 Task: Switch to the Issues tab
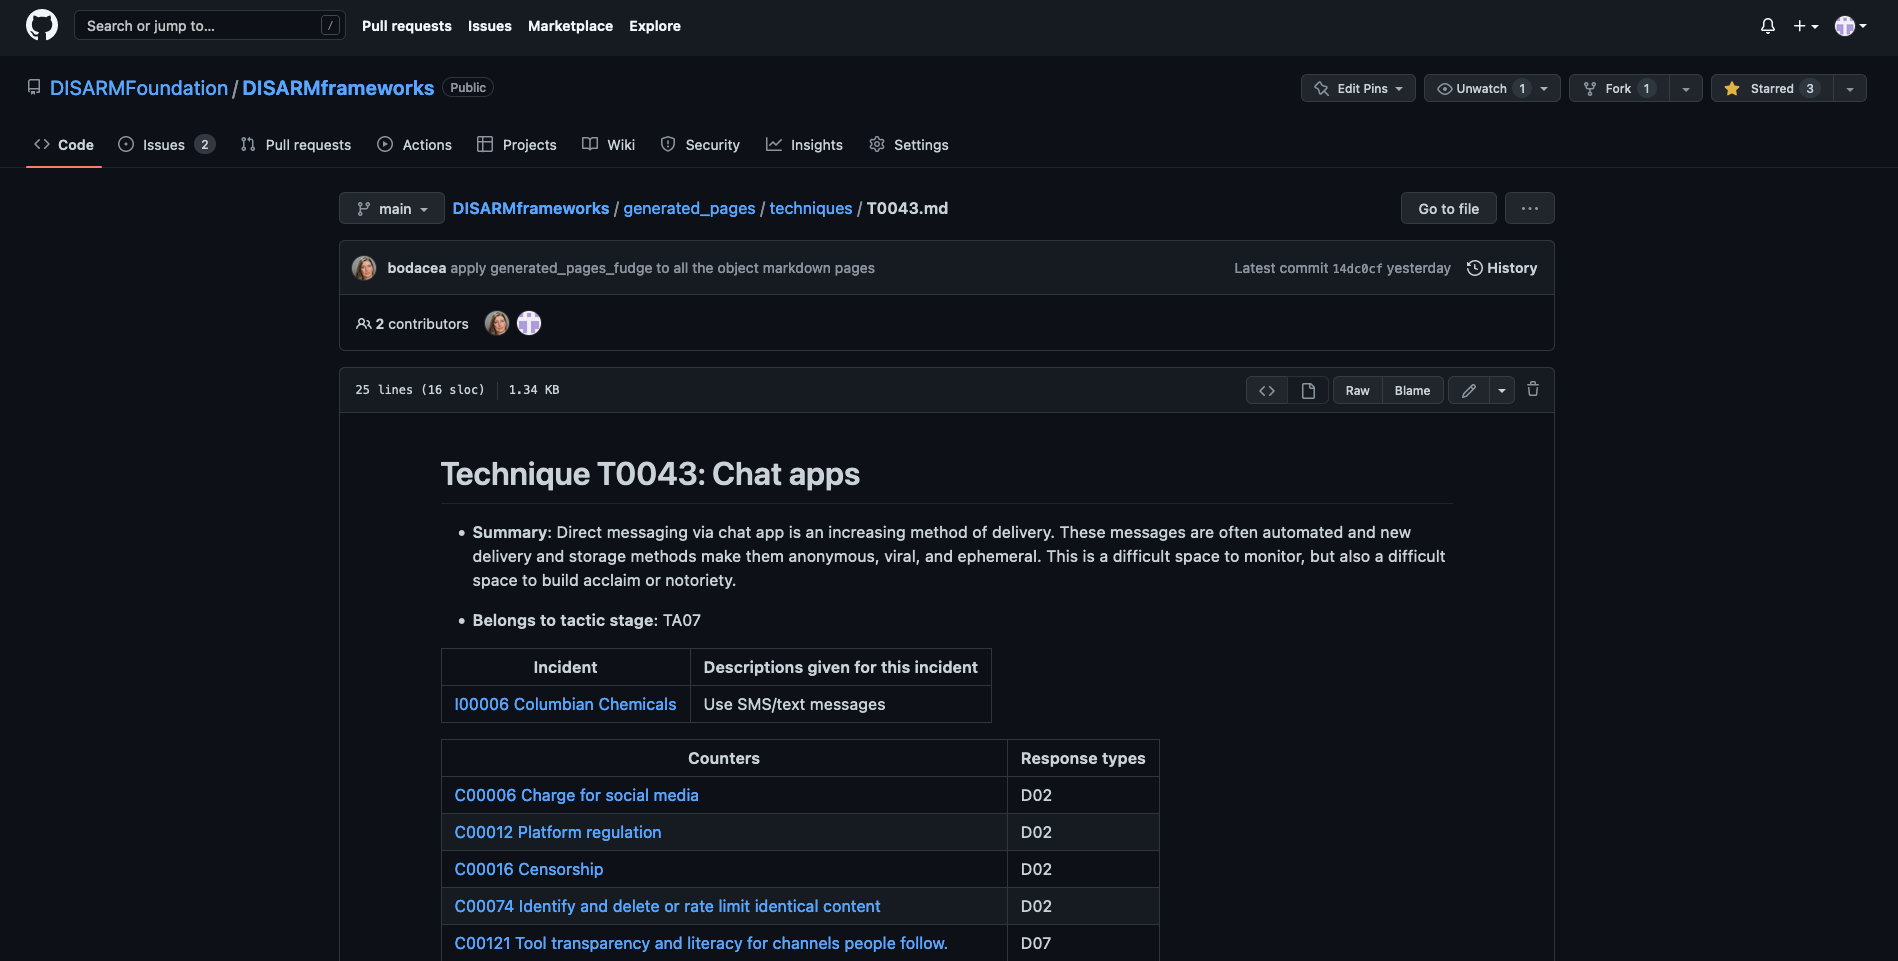coord(166,144)
